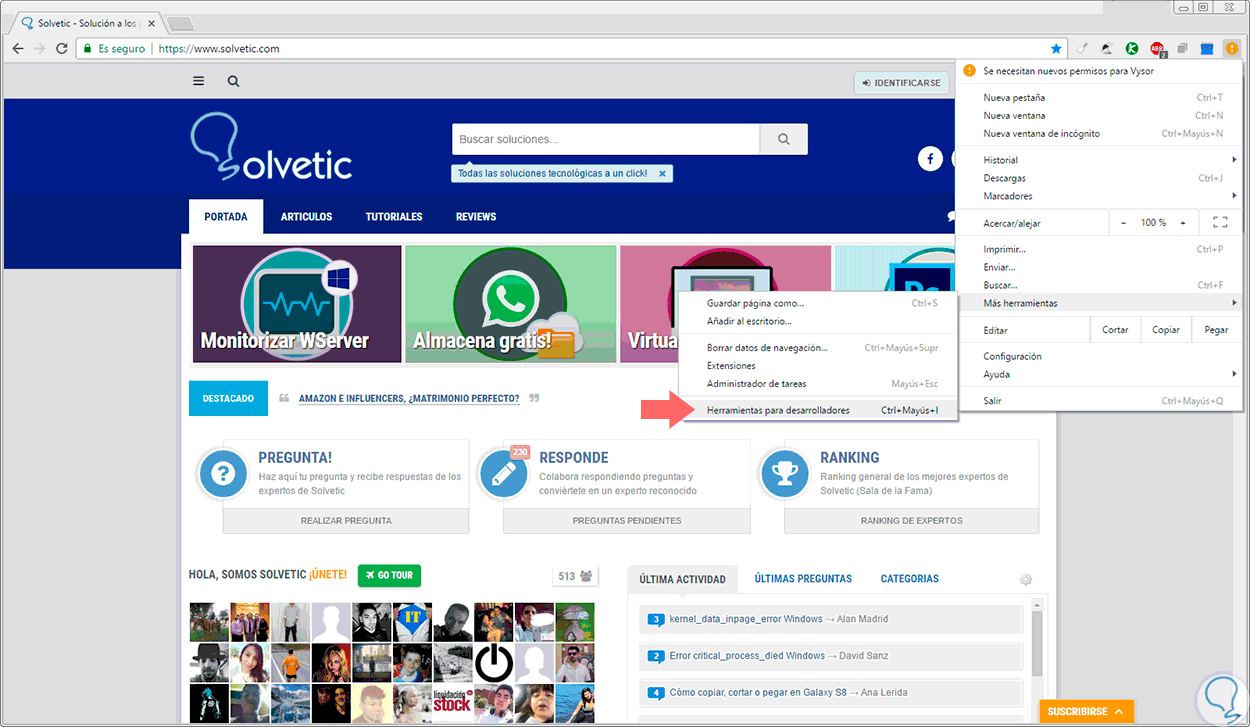Click the Cortar edit button

[x=1115, y=330]
